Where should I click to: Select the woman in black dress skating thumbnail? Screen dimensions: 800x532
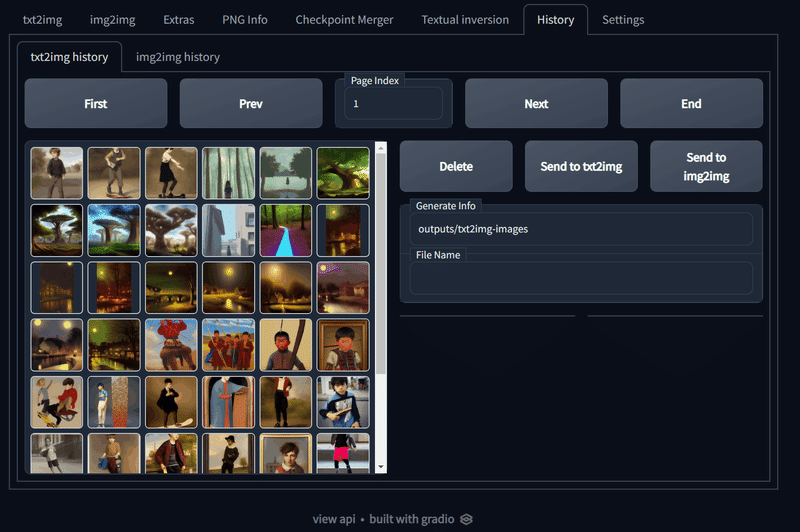(x=171, y=173)
